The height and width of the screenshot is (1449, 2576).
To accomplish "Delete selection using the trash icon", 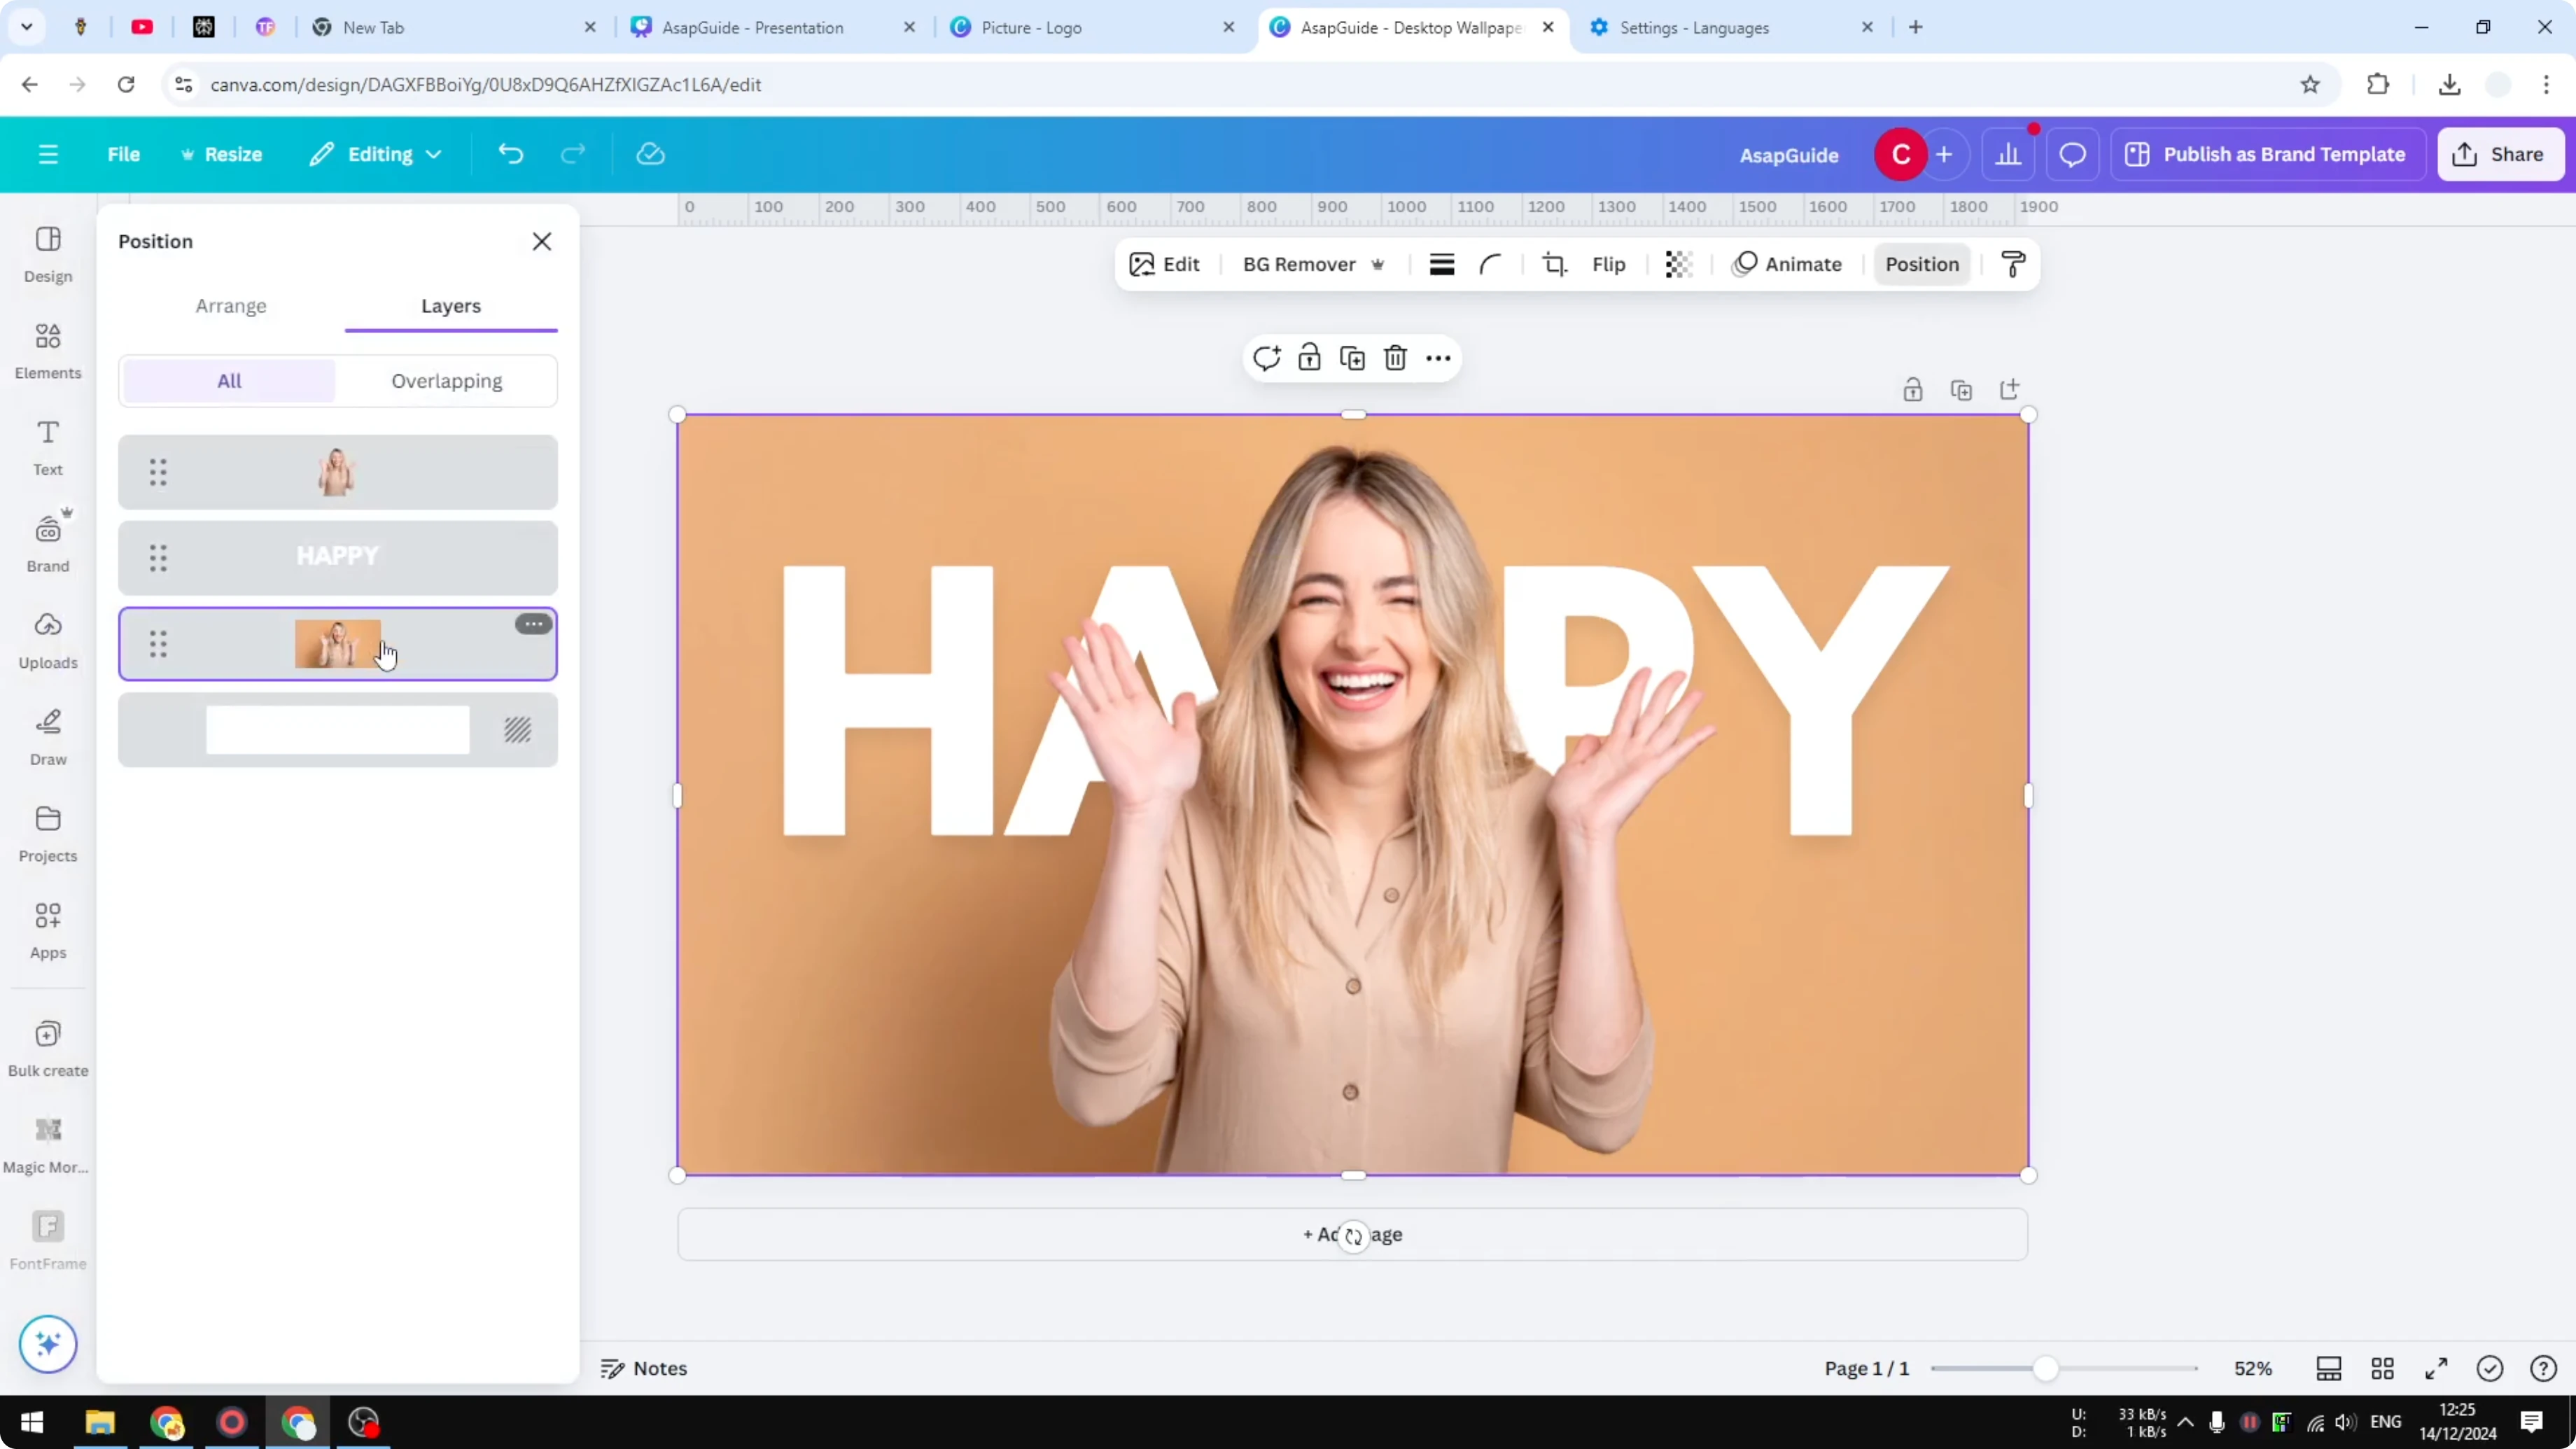I will coord(1395,357).
